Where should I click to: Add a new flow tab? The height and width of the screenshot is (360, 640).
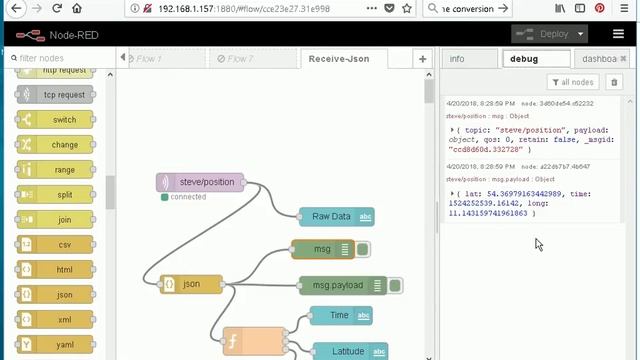point(422,59)
